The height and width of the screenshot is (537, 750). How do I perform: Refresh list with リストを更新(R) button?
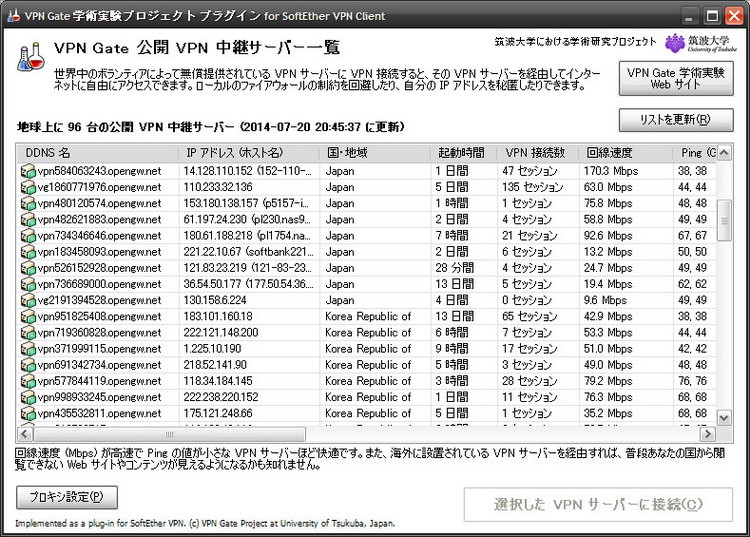[x=676, y=120]
